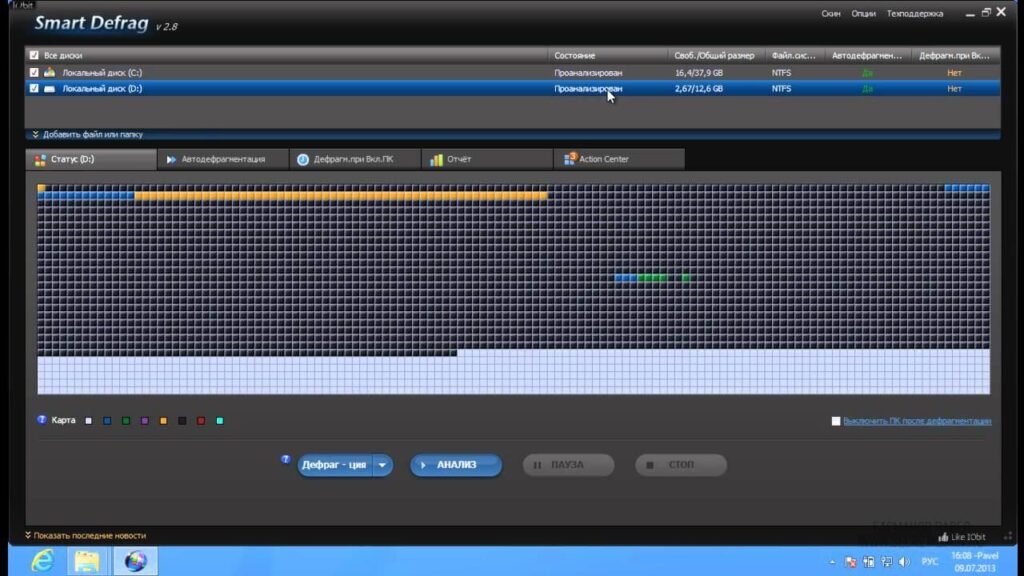Click the Файл.сис... column header
1024x576 pixels.
coord(793,56)
